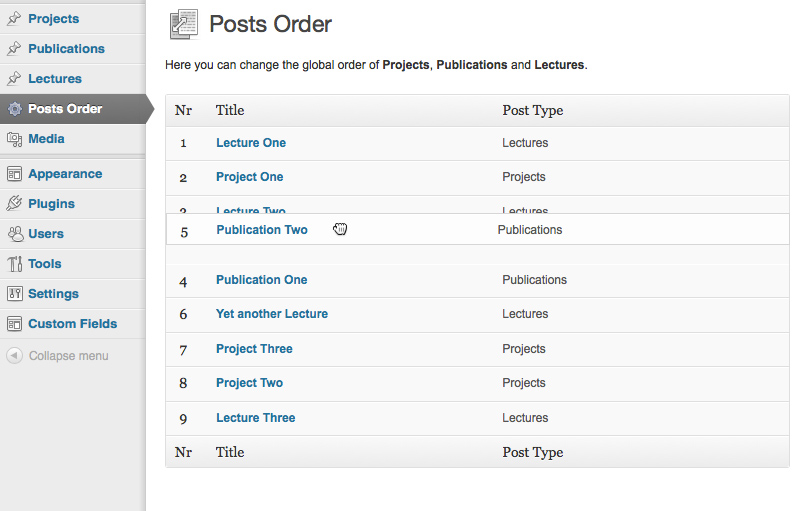Open the Yet another Lecture link
Viewport: 803px width, 511px height.
(x=272, y=314)
